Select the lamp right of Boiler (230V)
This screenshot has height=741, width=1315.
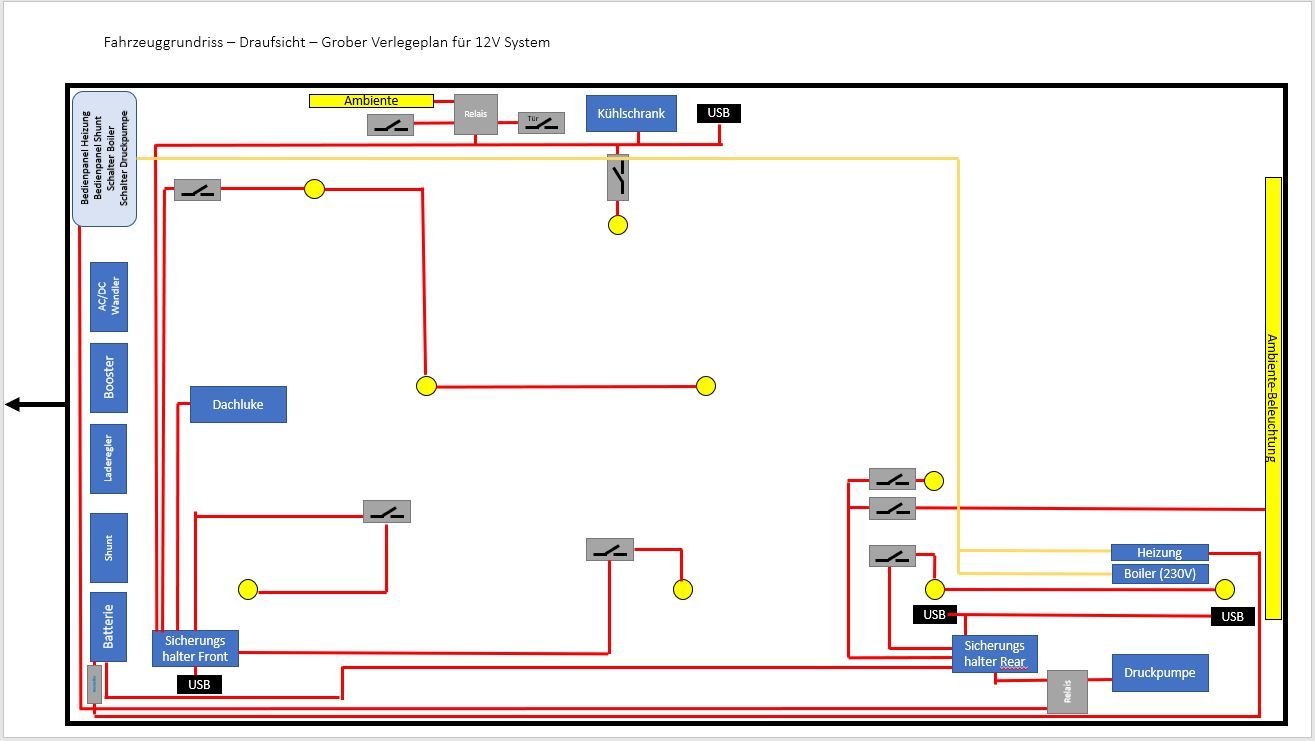pyautogui.click(x=1225, y=589)
